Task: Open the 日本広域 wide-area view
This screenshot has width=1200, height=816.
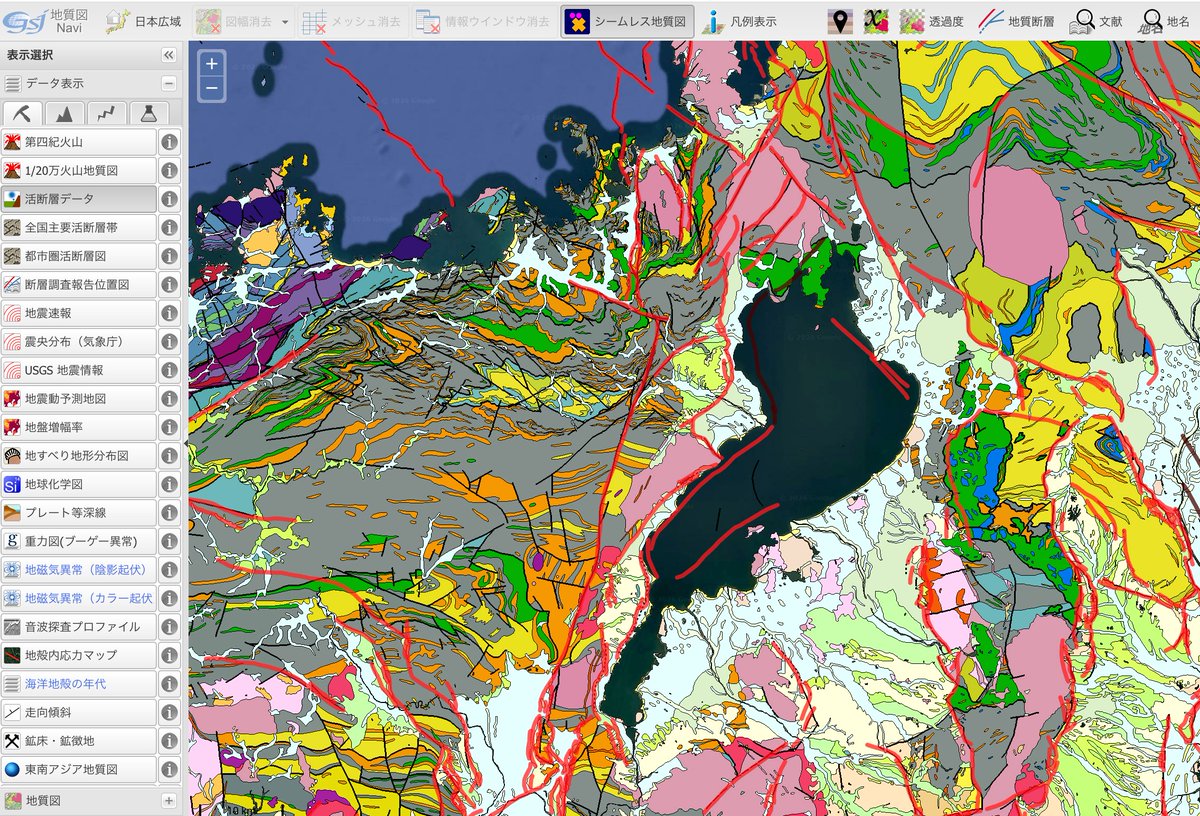Action: pyautogui.click(x=145, y=21)
